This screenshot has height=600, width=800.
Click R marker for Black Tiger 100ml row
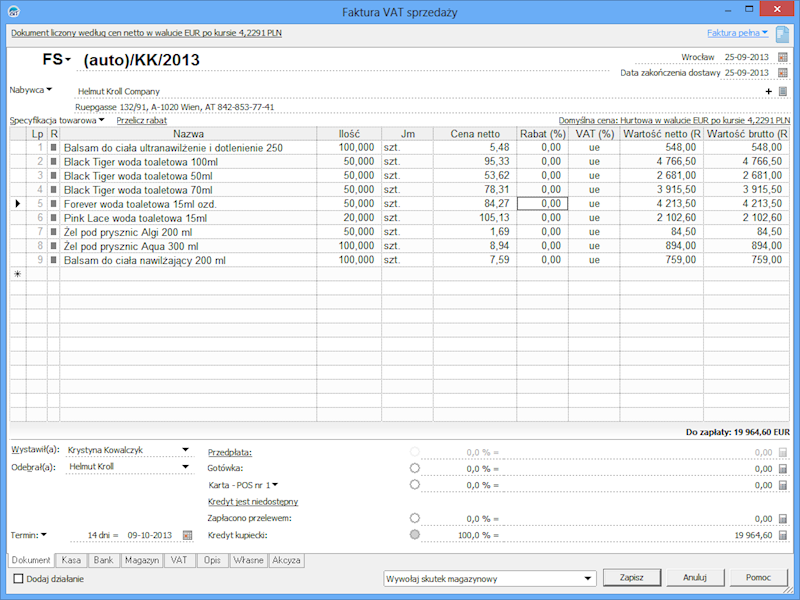[x=54, y=162]
